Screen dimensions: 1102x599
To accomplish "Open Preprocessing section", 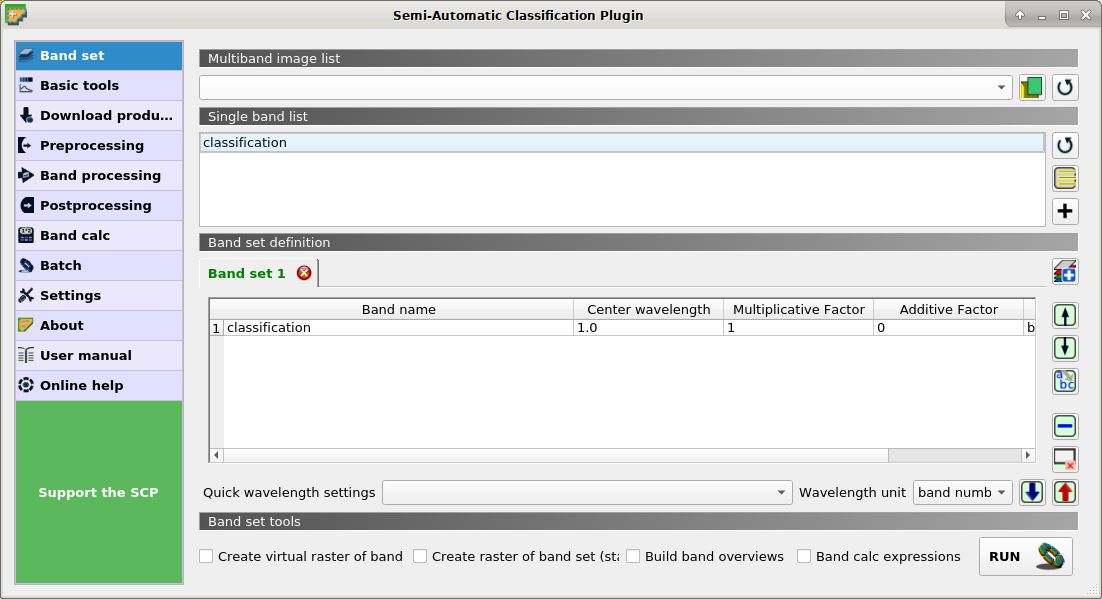I will pos(98,146).
